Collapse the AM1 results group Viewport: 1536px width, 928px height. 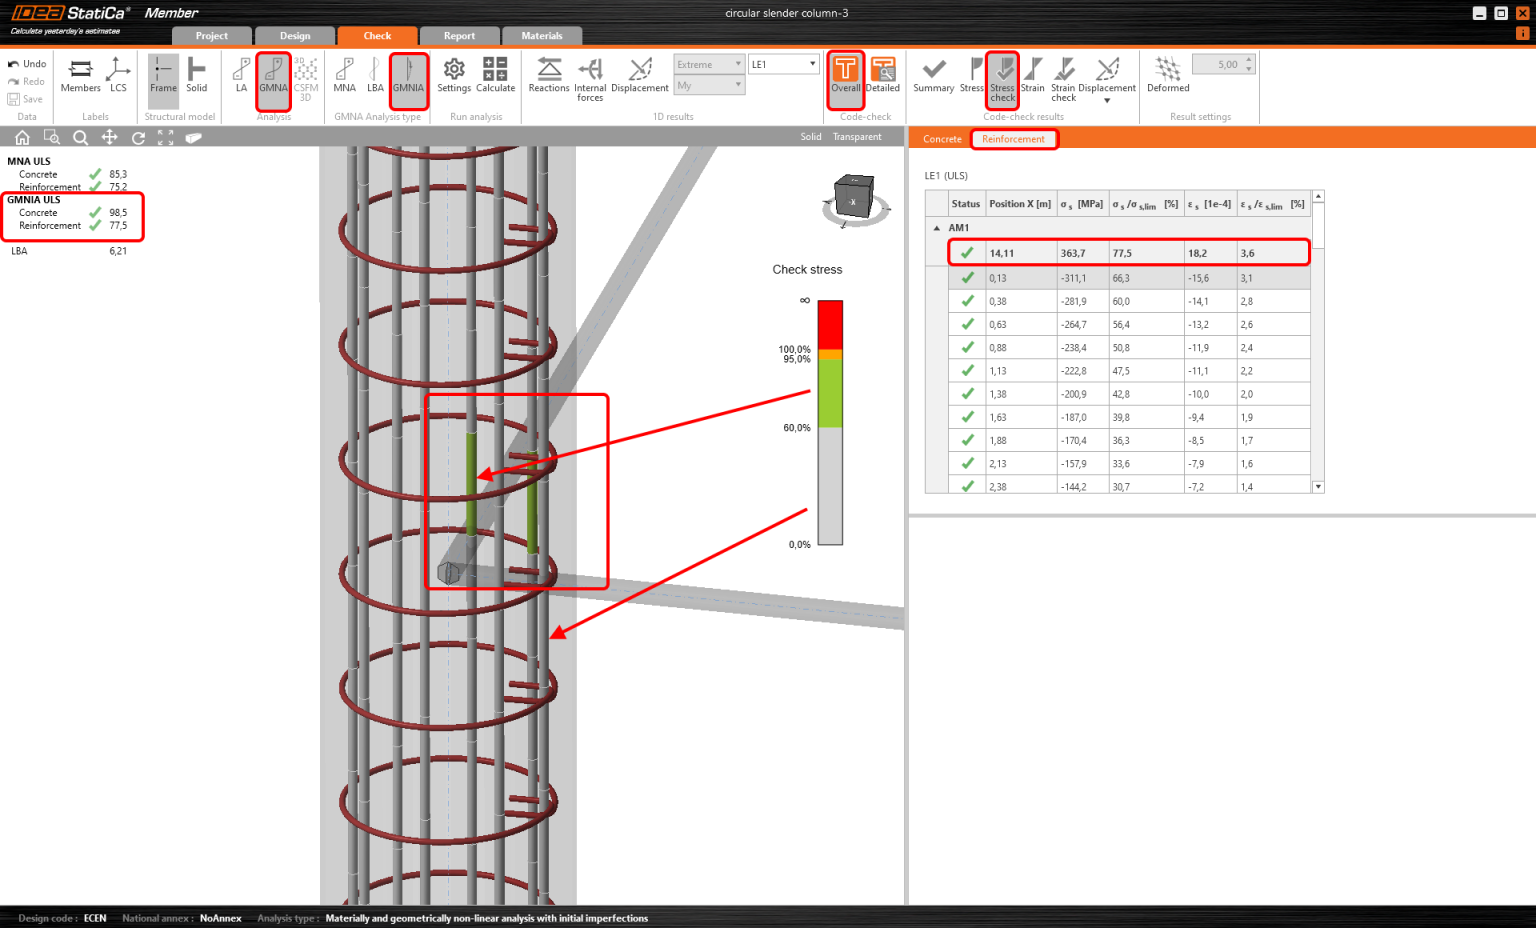[x=937, y=227]
